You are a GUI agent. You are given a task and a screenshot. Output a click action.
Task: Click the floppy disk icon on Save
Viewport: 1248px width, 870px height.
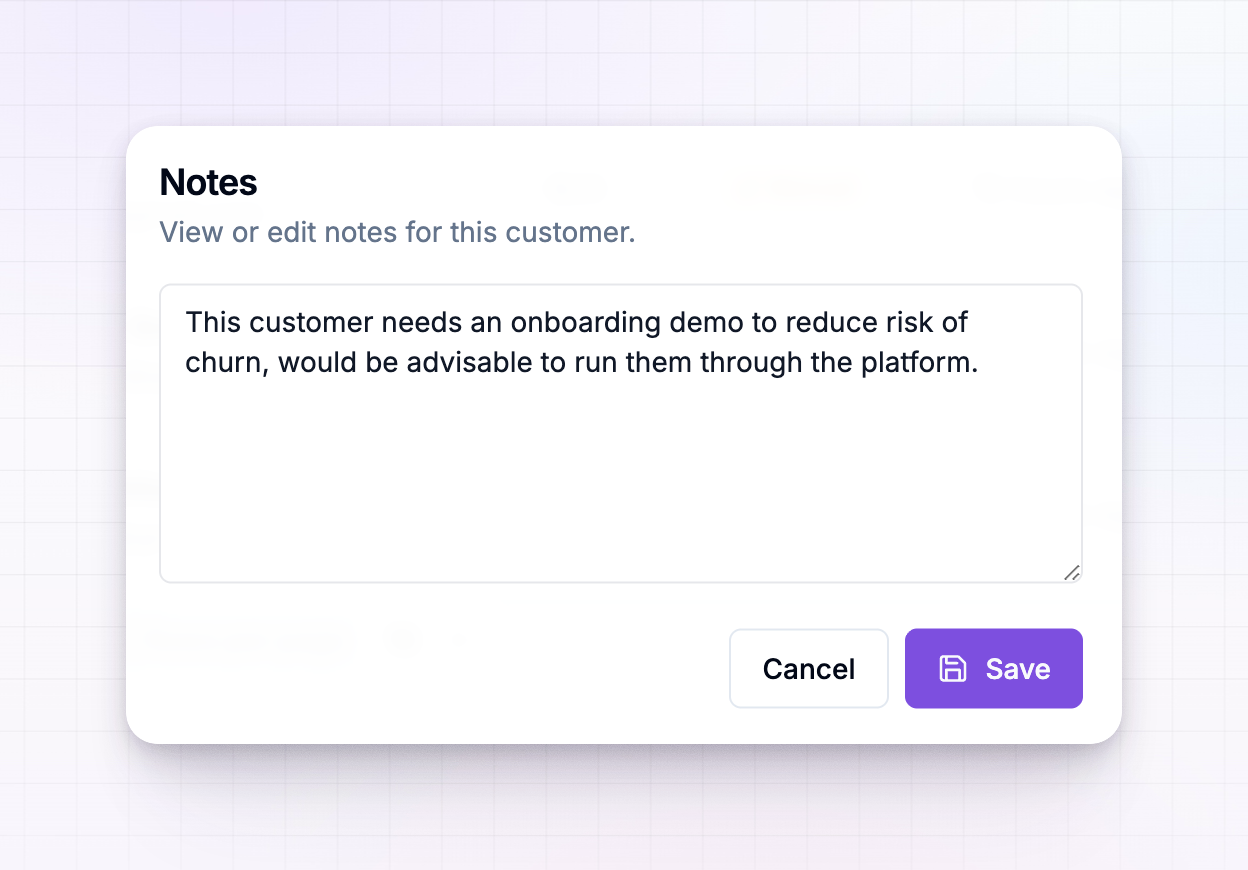pos(953,669)
